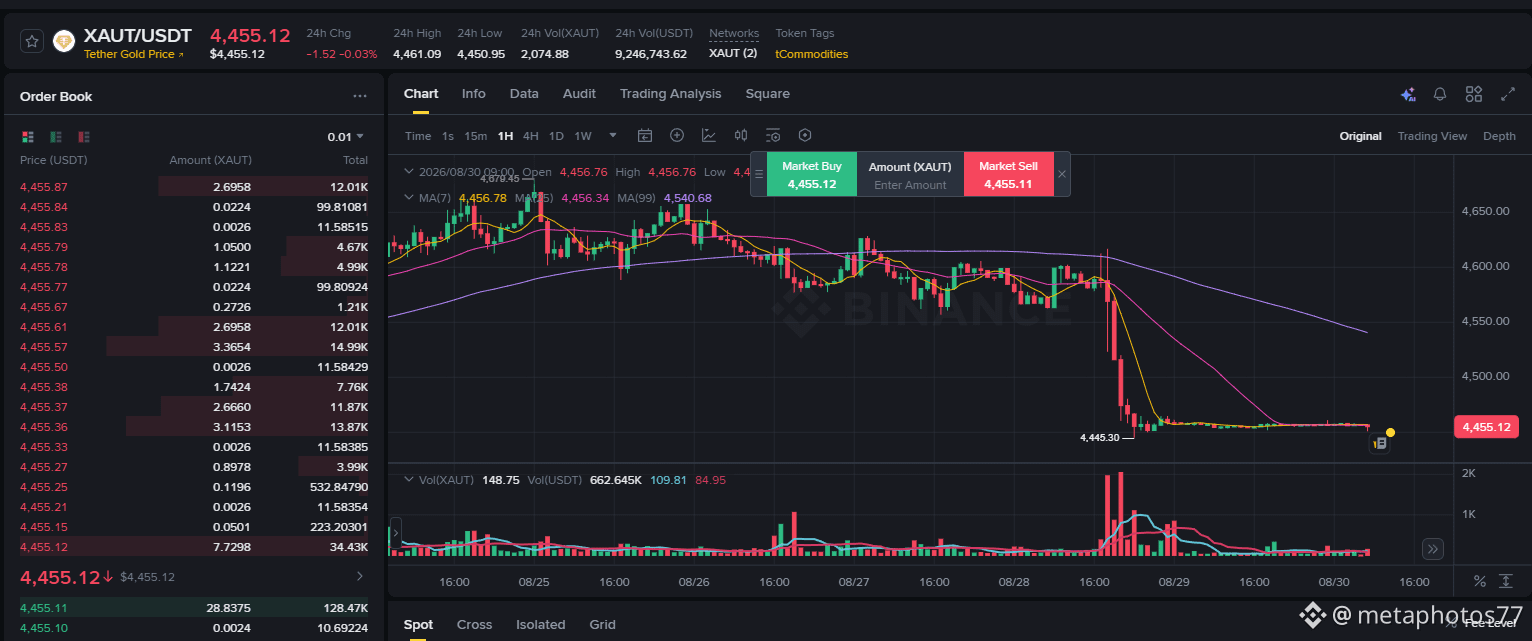Jump to latest candle double-arrow button
The width and height of the screenshot is (1532, 641).
click(x=1433, y=548)
